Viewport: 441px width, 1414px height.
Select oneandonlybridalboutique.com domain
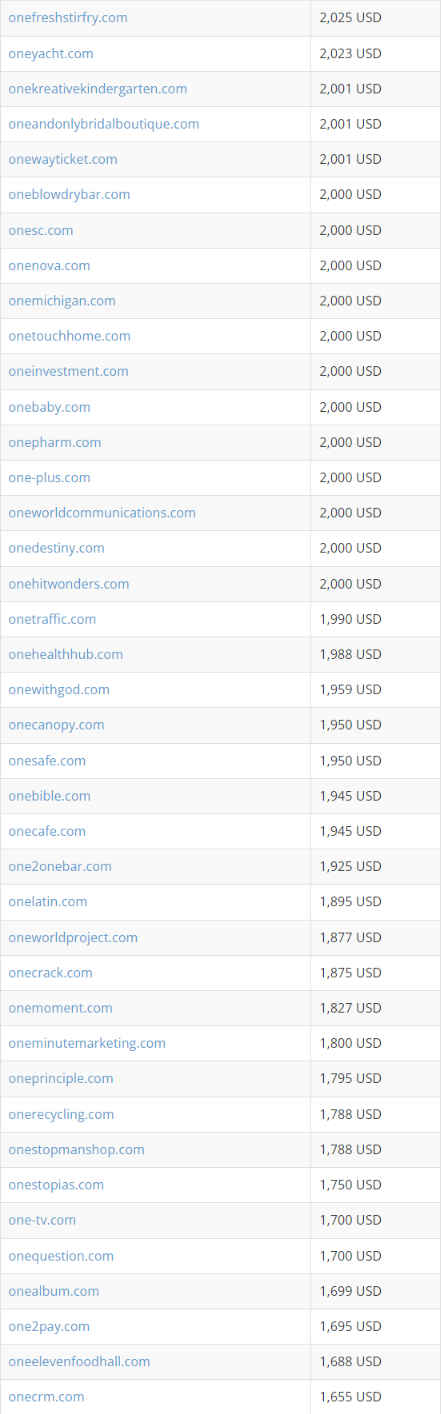tap(103, 124)
